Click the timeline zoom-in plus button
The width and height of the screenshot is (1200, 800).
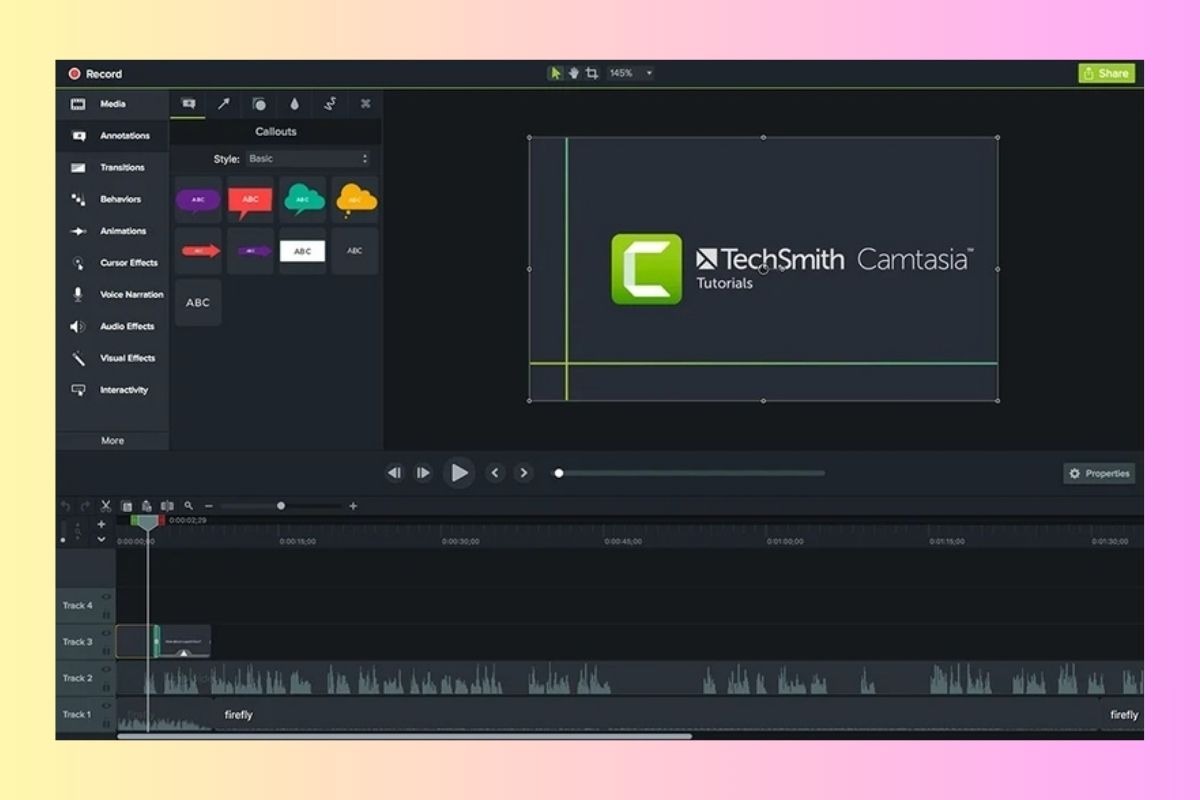tap(353, 506)
